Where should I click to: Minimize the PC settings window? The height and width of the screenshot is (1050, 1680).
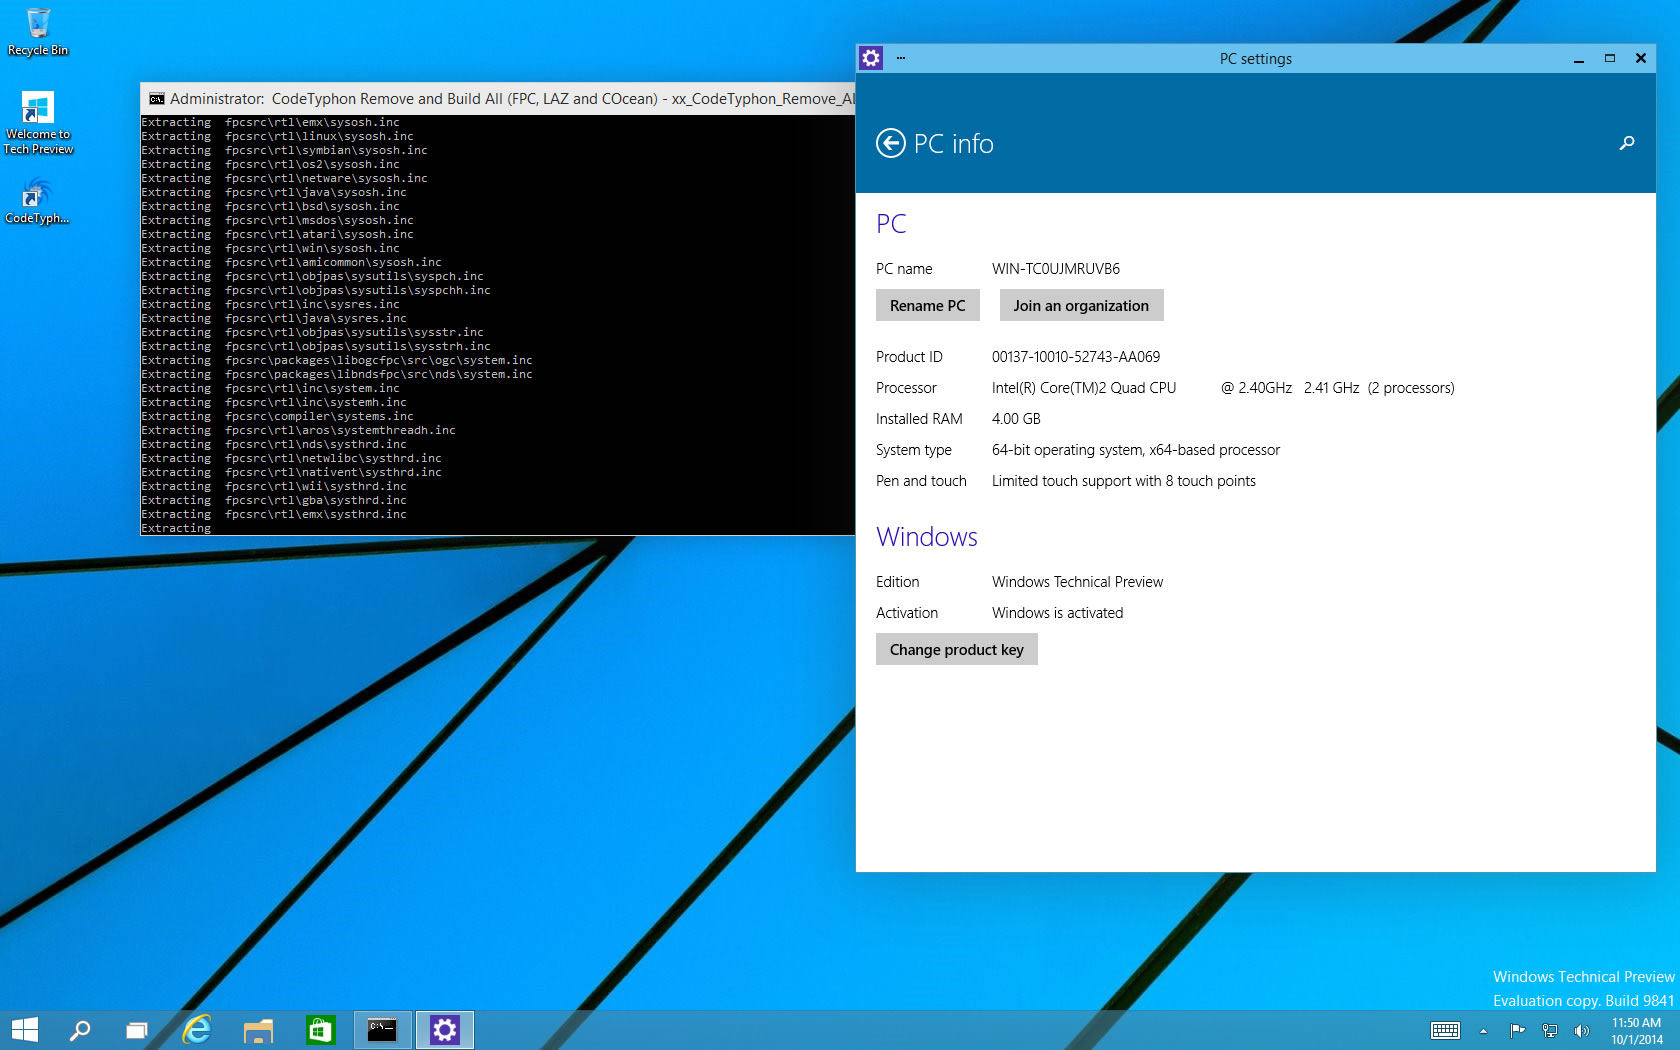coord(1579,59)
